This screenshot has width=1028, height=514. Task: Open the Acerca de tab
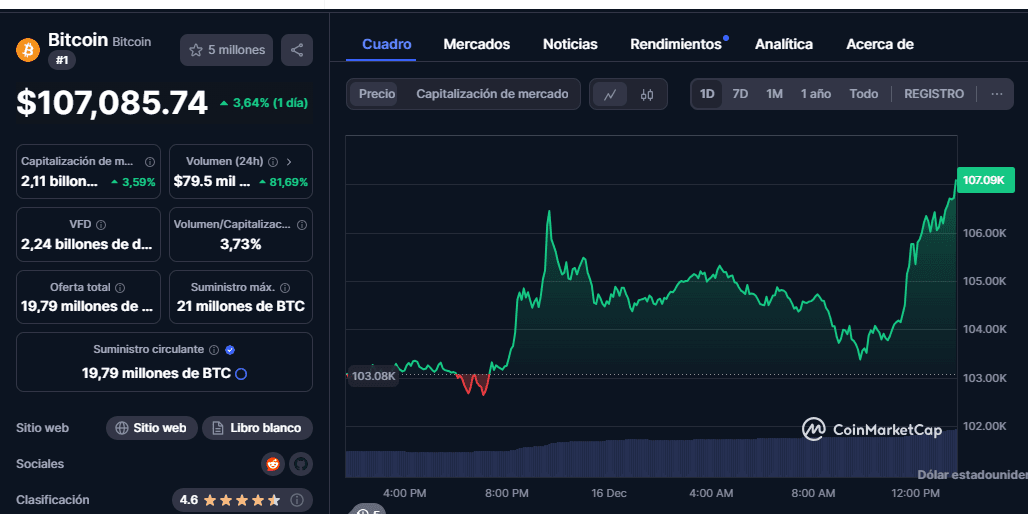pyautogui.click(x=880, y=45)
